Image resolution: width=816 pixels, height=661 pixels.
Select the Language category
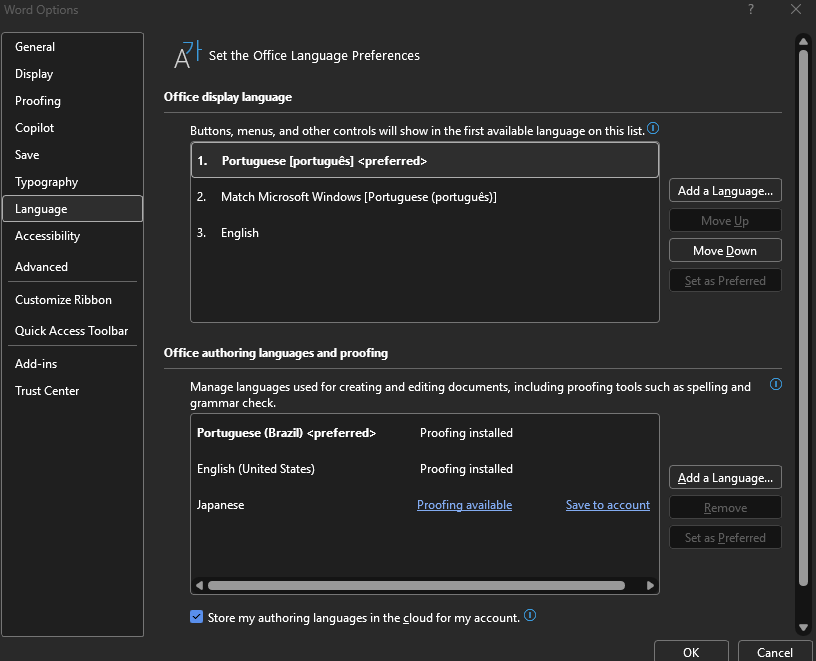point(73,209)
